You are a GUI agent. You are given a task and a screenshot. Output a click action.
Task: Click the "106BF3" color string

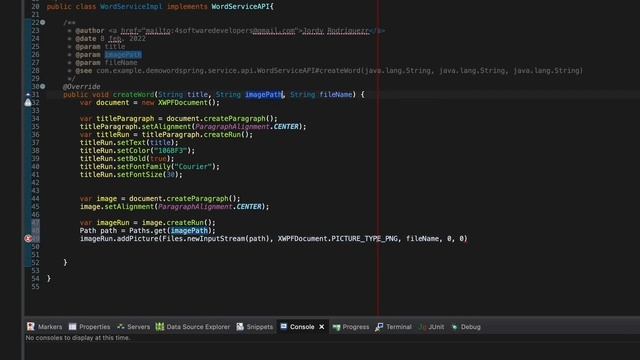pyautogui.click(x=170, y=151)
